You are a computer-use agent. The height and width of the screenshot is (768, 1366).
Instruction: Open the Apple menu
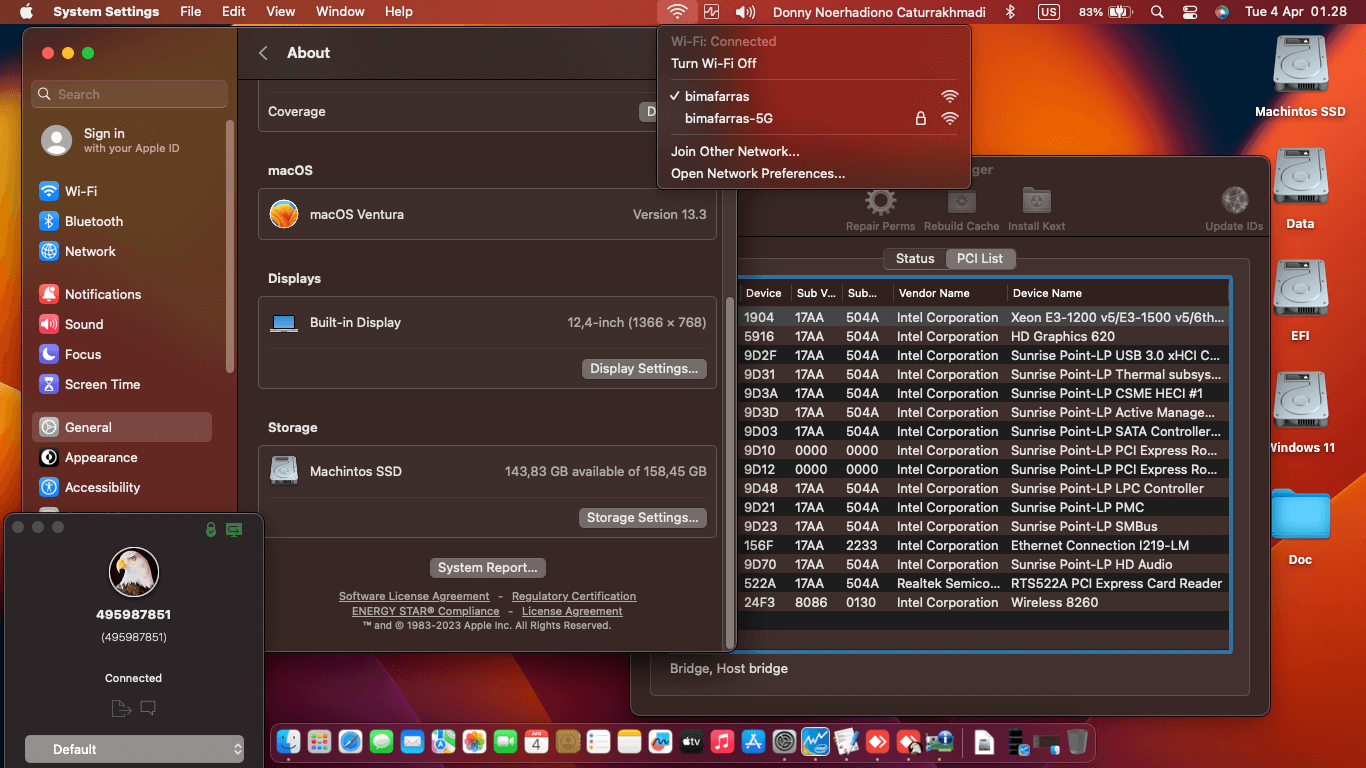coord(26,12)
